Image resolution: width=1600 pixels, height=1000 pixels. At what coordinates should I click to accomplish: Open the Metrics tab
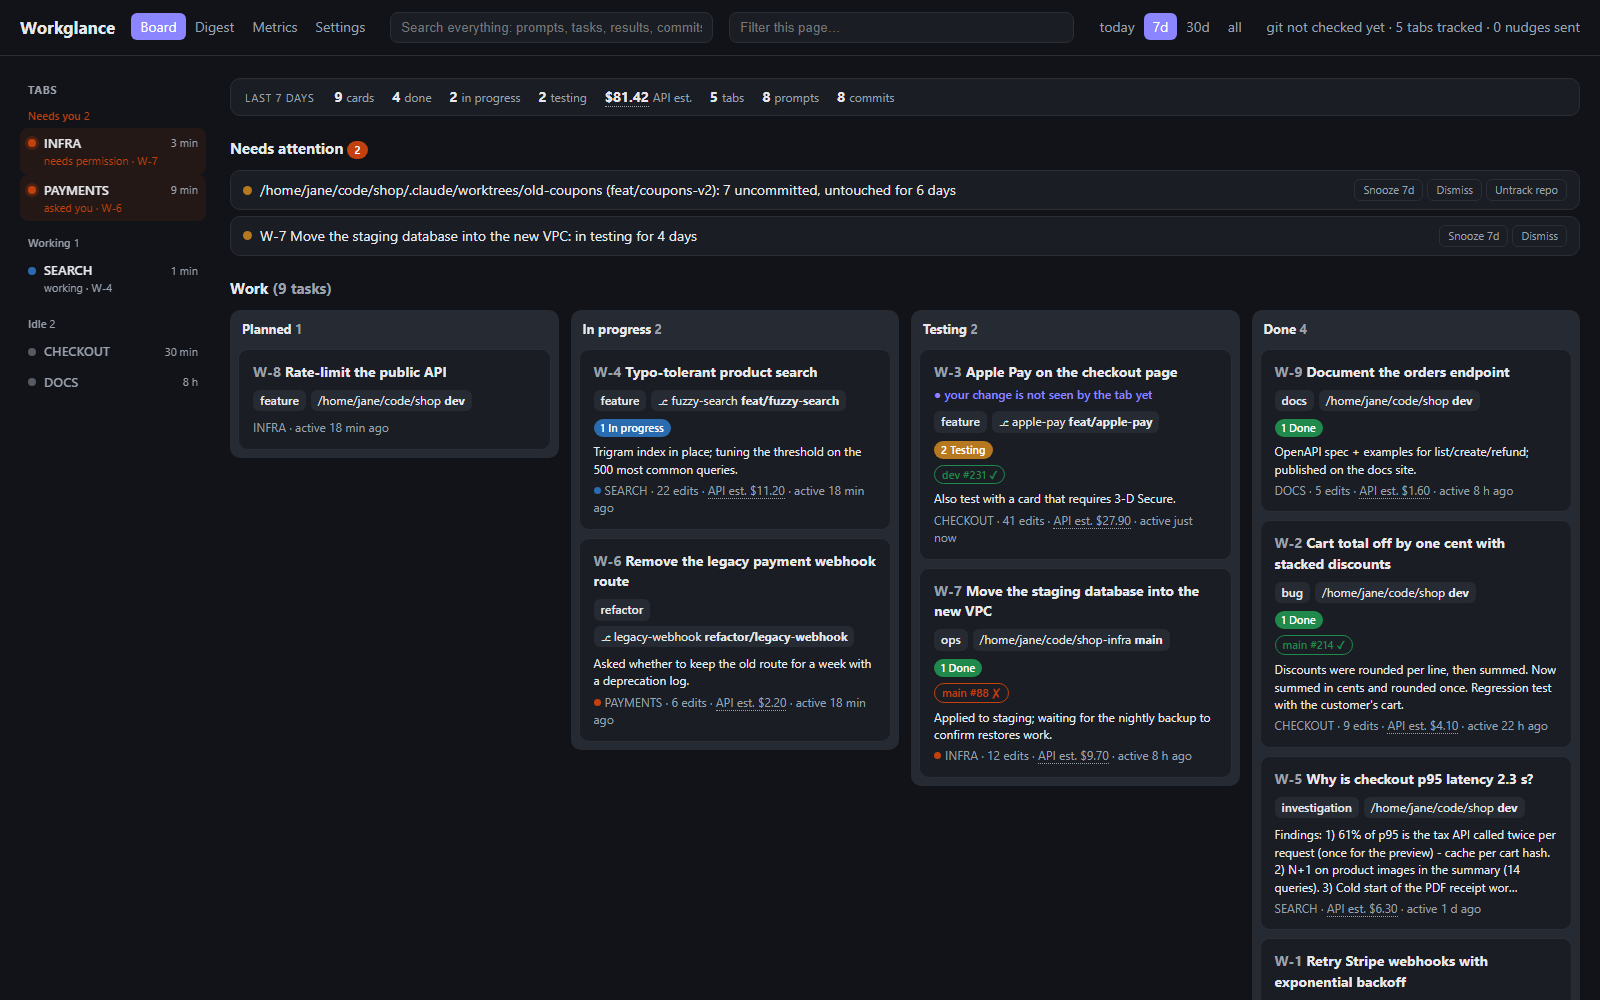point(275,27)
